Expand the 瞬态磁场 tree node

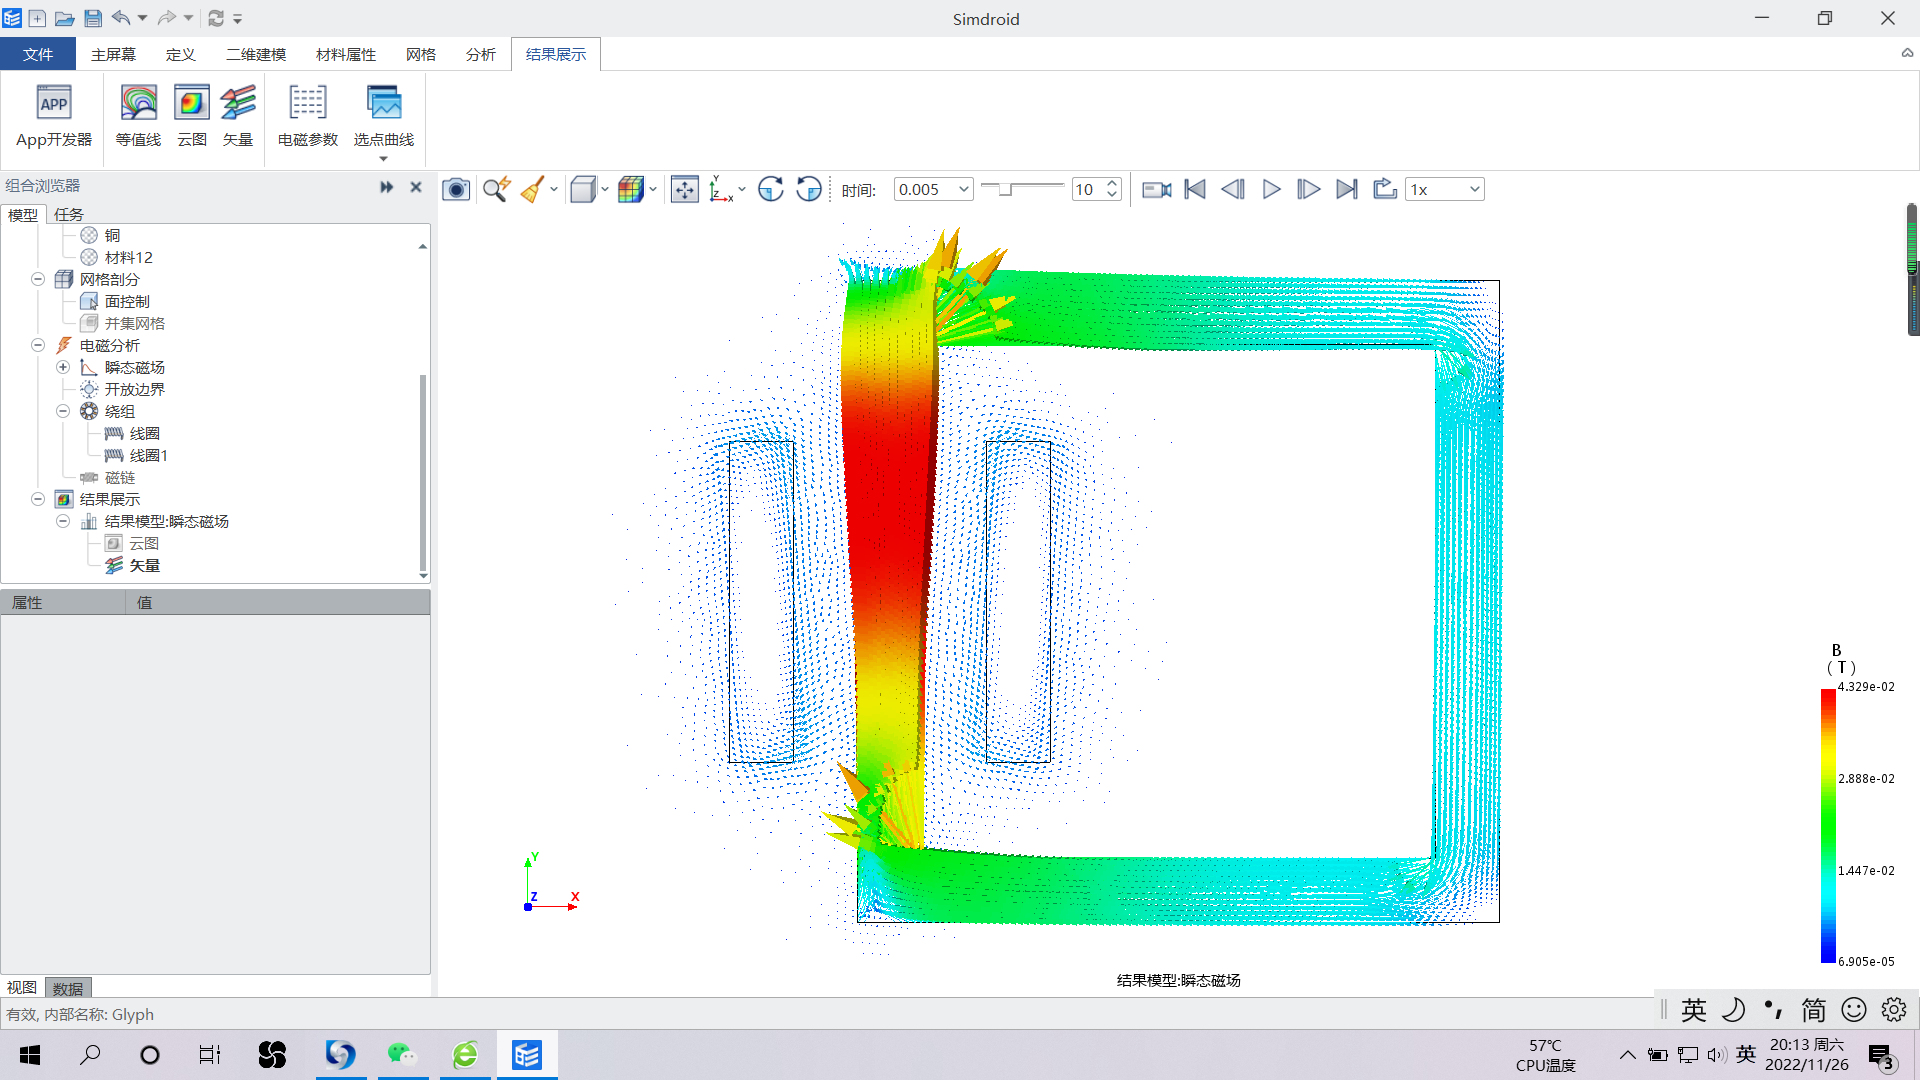63,367
